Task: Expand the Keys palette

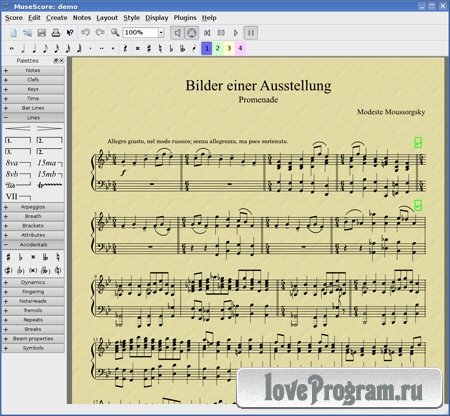Action: click(33, 89)
